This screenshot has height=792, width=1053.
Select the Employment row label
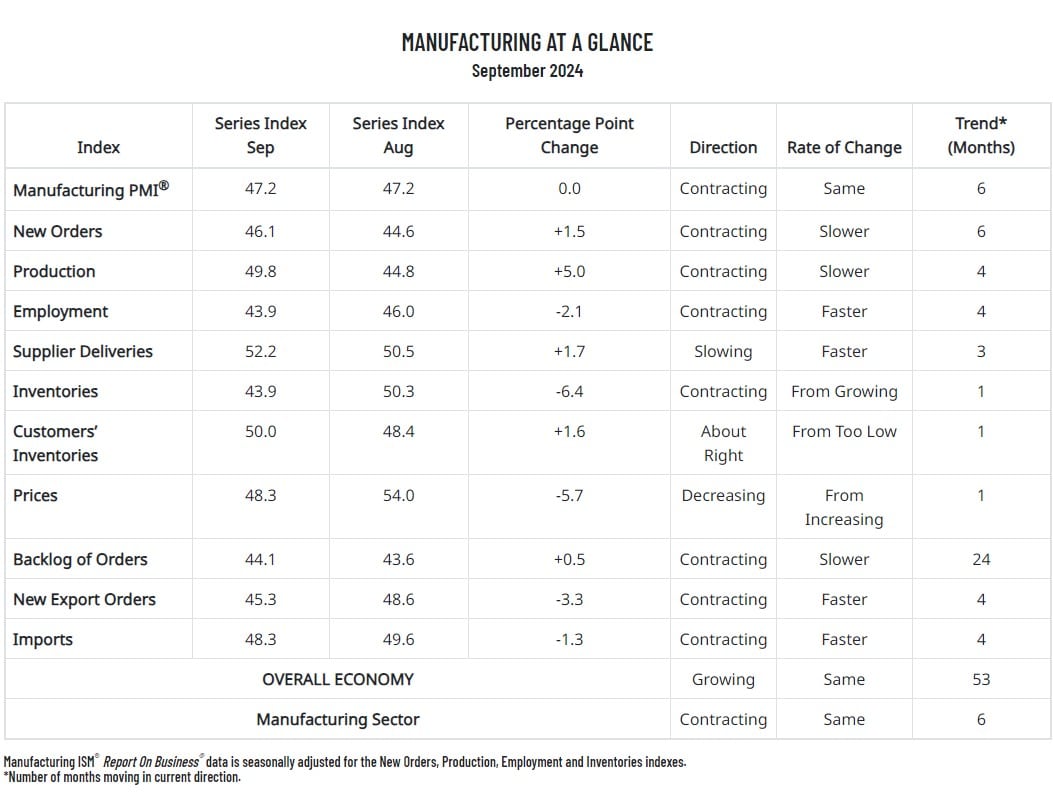click(60, 311)
